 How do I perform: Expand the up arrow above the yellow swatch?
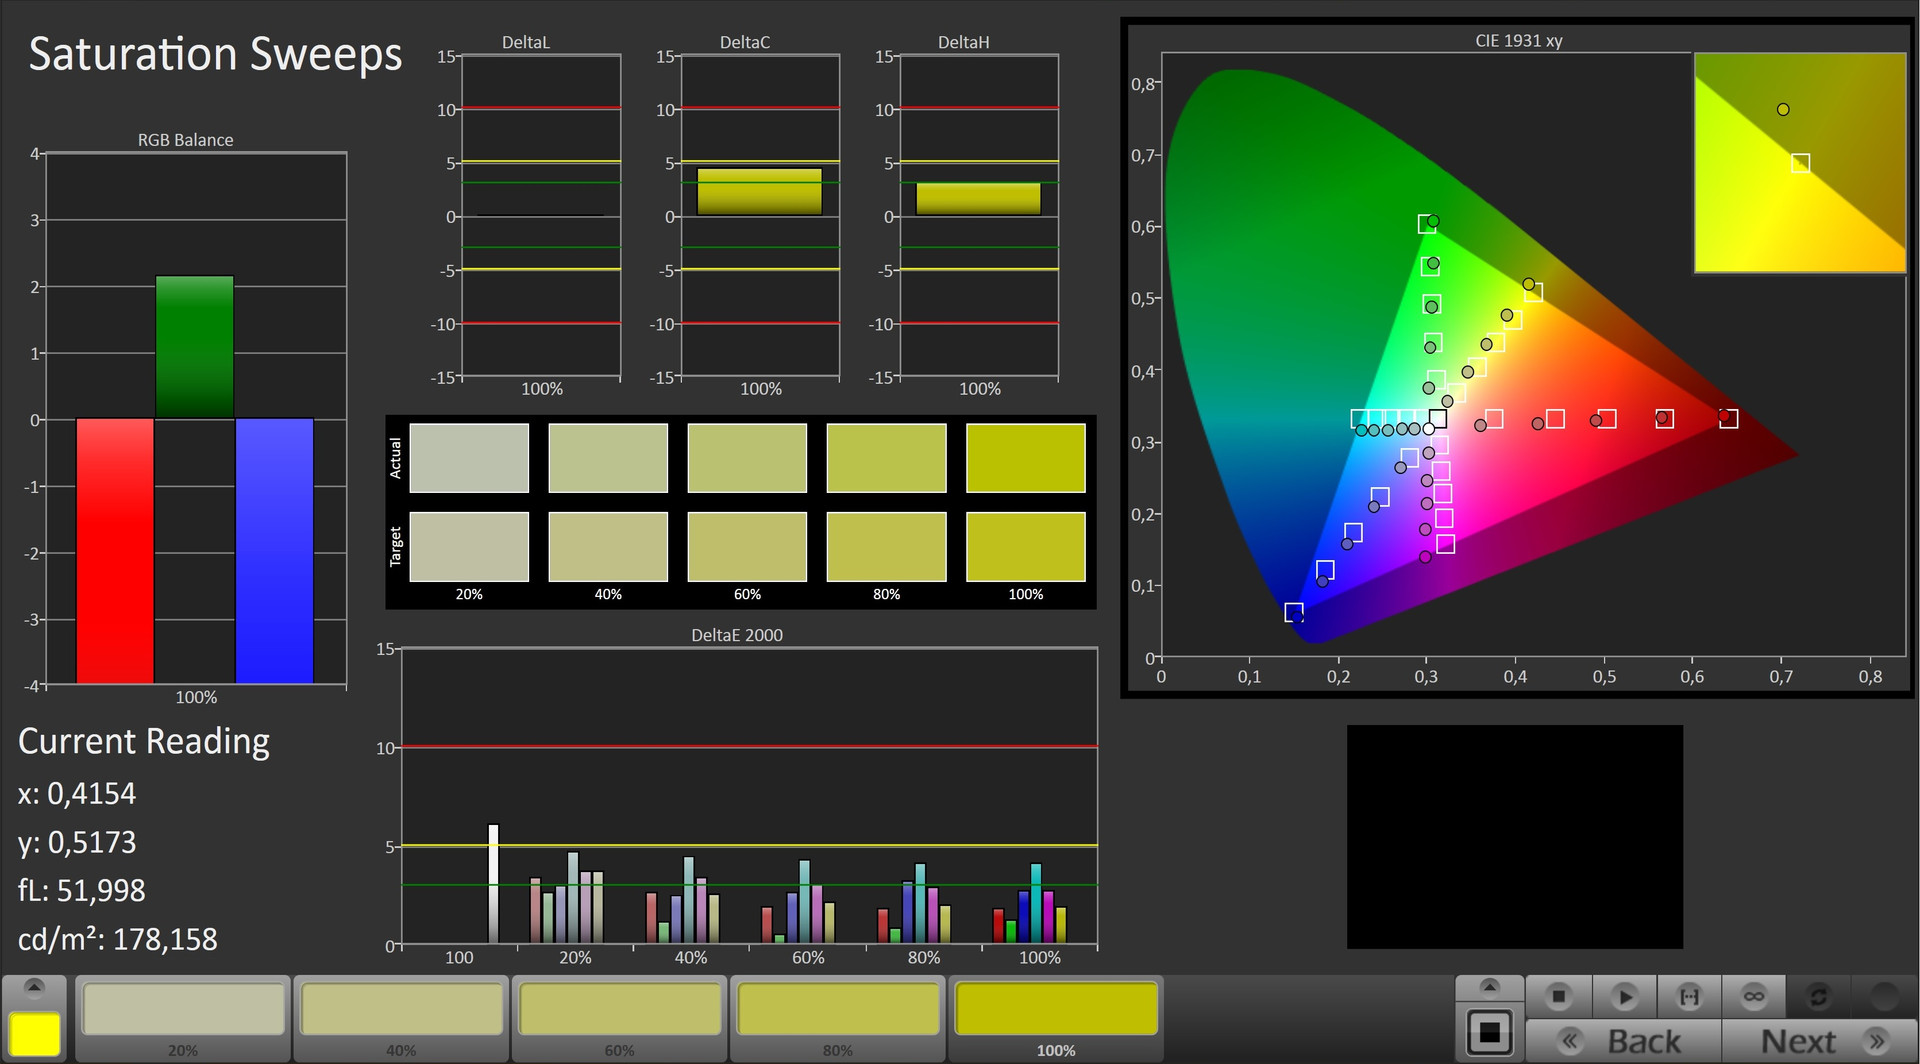click(x=34, y=988)
